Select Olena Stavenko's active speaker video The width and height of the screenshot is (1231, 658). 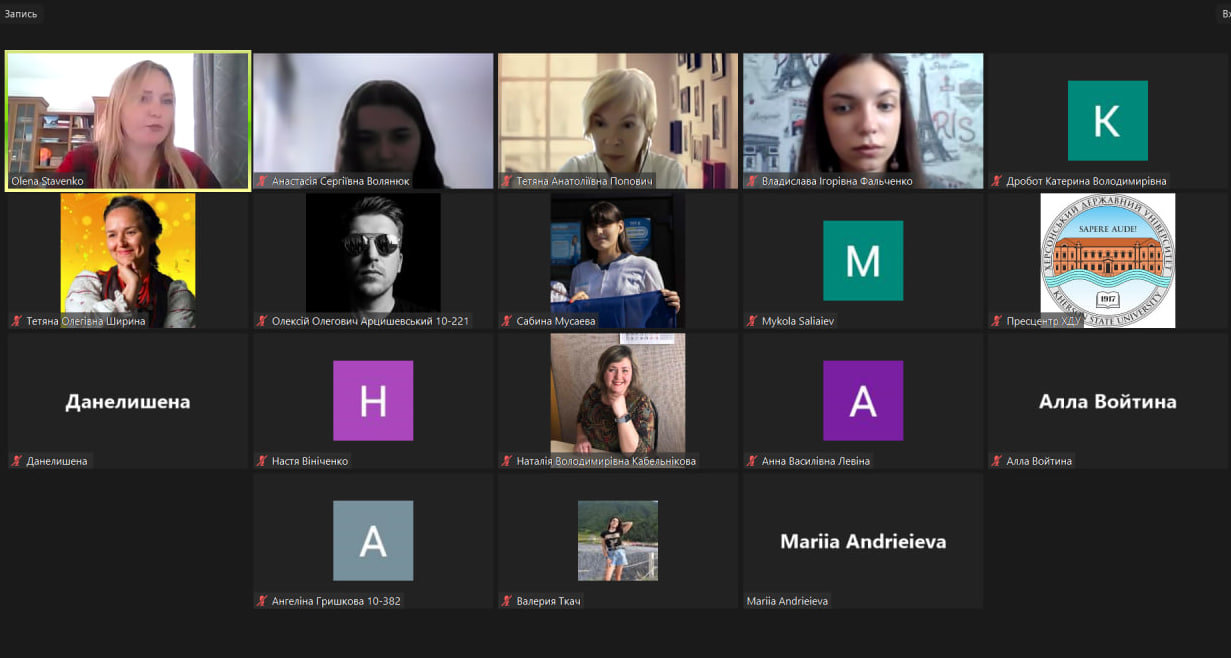128,121
